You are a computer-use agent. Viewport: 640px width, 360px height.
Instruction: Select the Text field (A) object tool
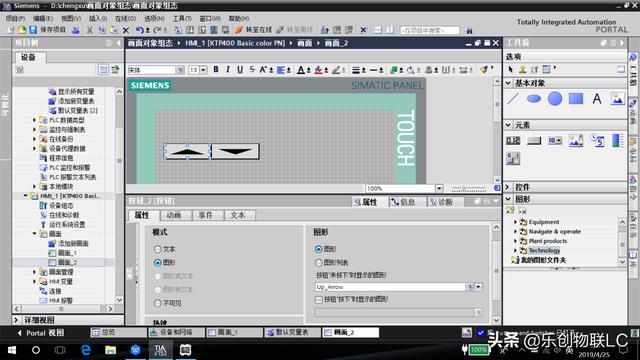597,98
